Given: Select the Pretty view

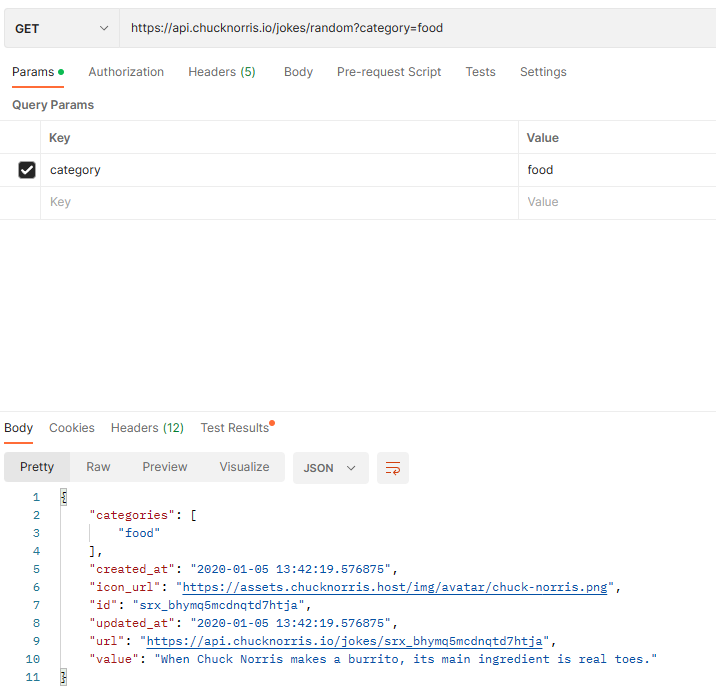Looking at the screenshot, I should click(x=37, y=467).
